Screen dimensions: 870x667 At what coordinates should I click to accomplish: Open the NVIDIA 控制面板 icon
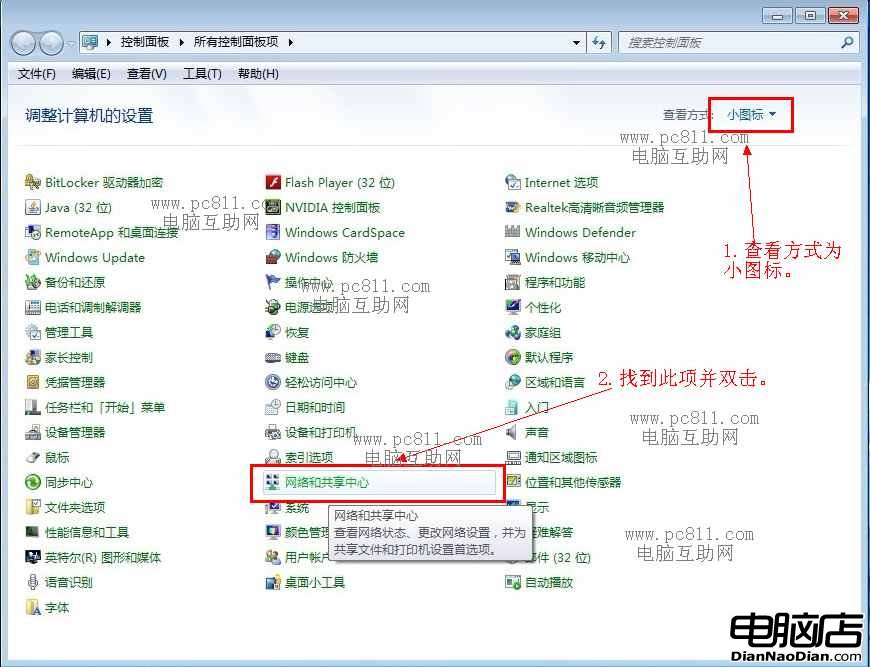point(273,207)
